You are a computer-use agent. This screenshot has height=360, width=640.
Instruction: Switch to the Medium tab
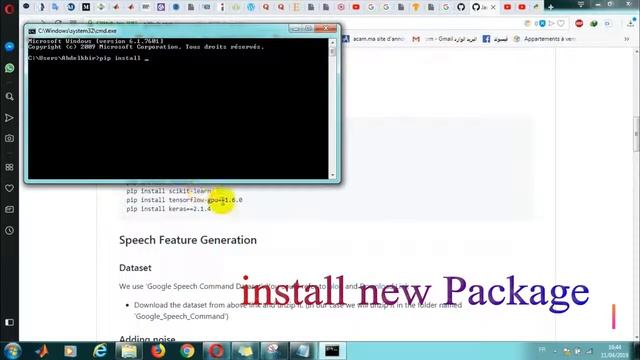pyautogui.click(x=86, y=7)
